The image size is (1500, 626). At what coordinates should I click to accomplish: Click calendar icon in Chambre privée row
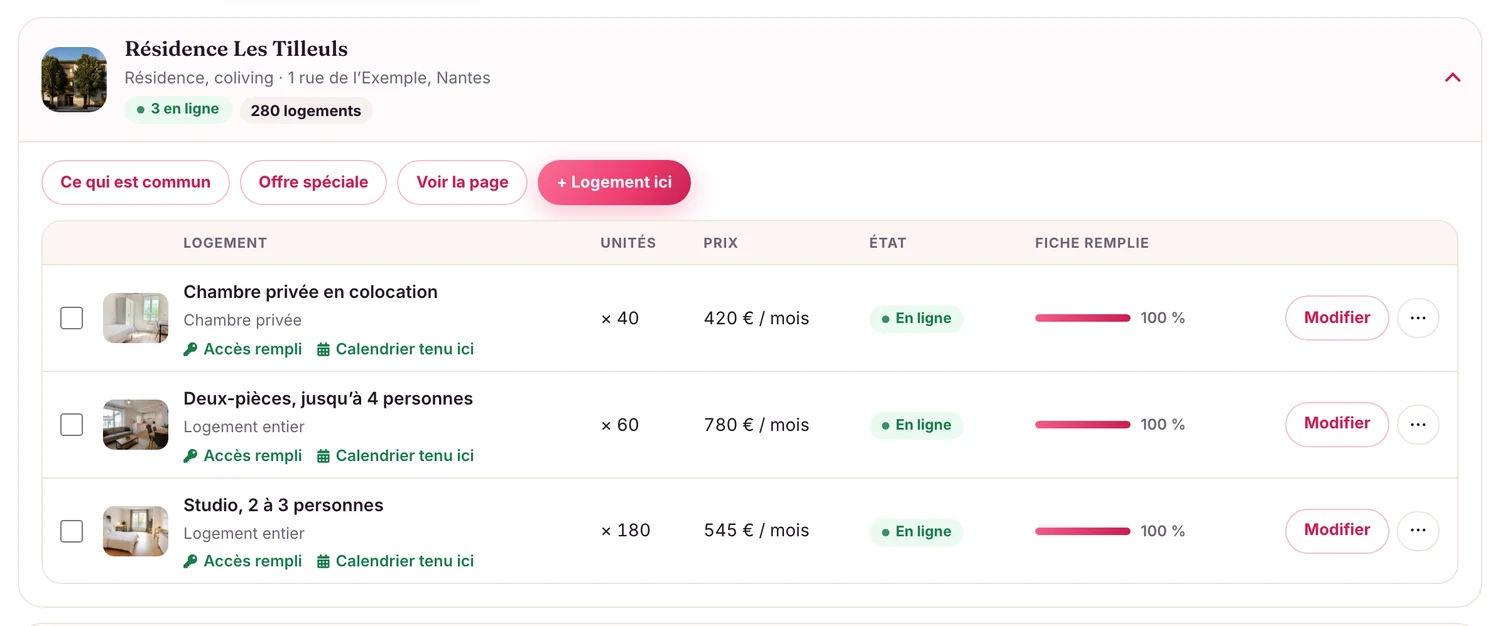323,349
